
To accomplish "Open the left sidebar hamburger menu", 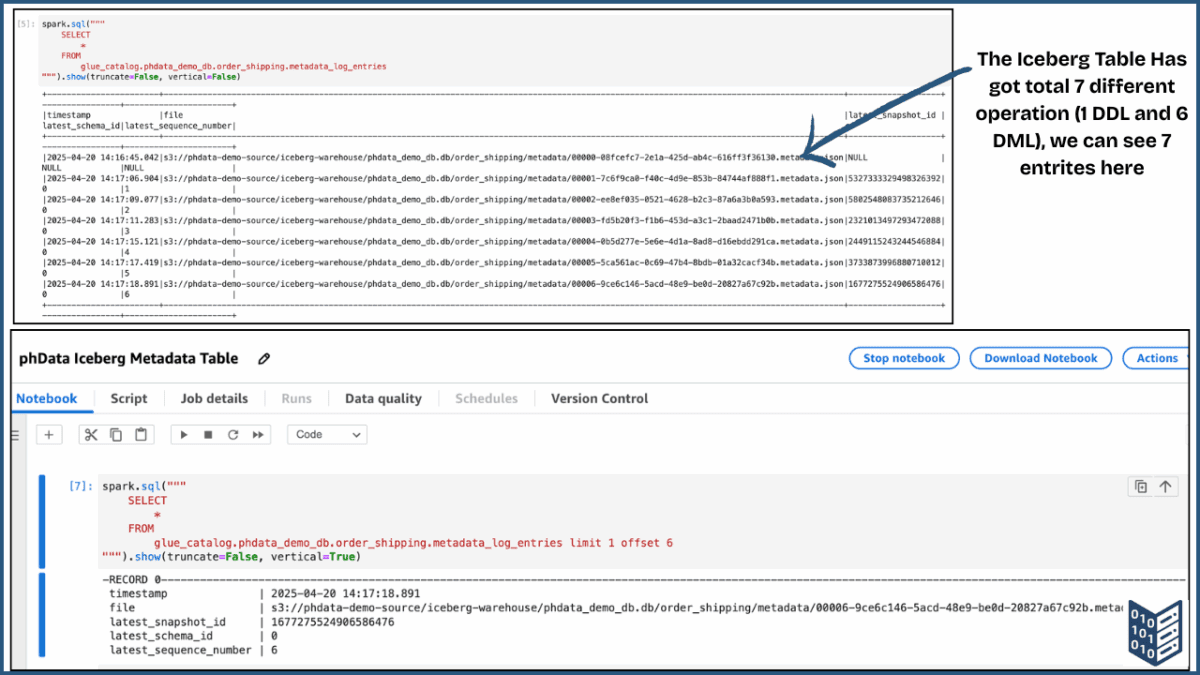I will point(16,434).
